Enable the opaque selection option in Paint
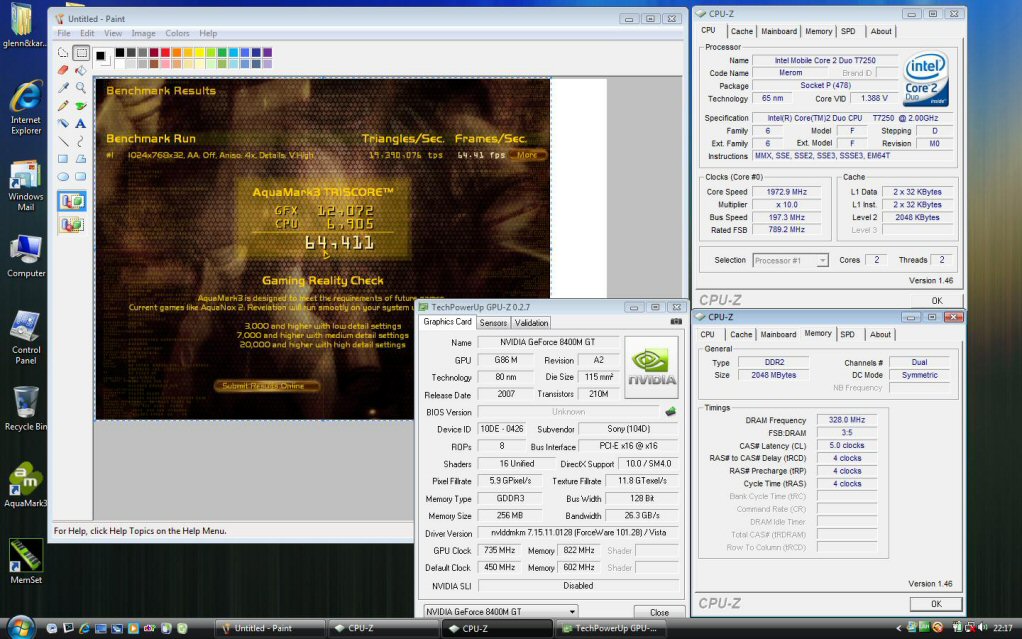The height and width of the screenshot is (639, 1022). pos(72,201)
